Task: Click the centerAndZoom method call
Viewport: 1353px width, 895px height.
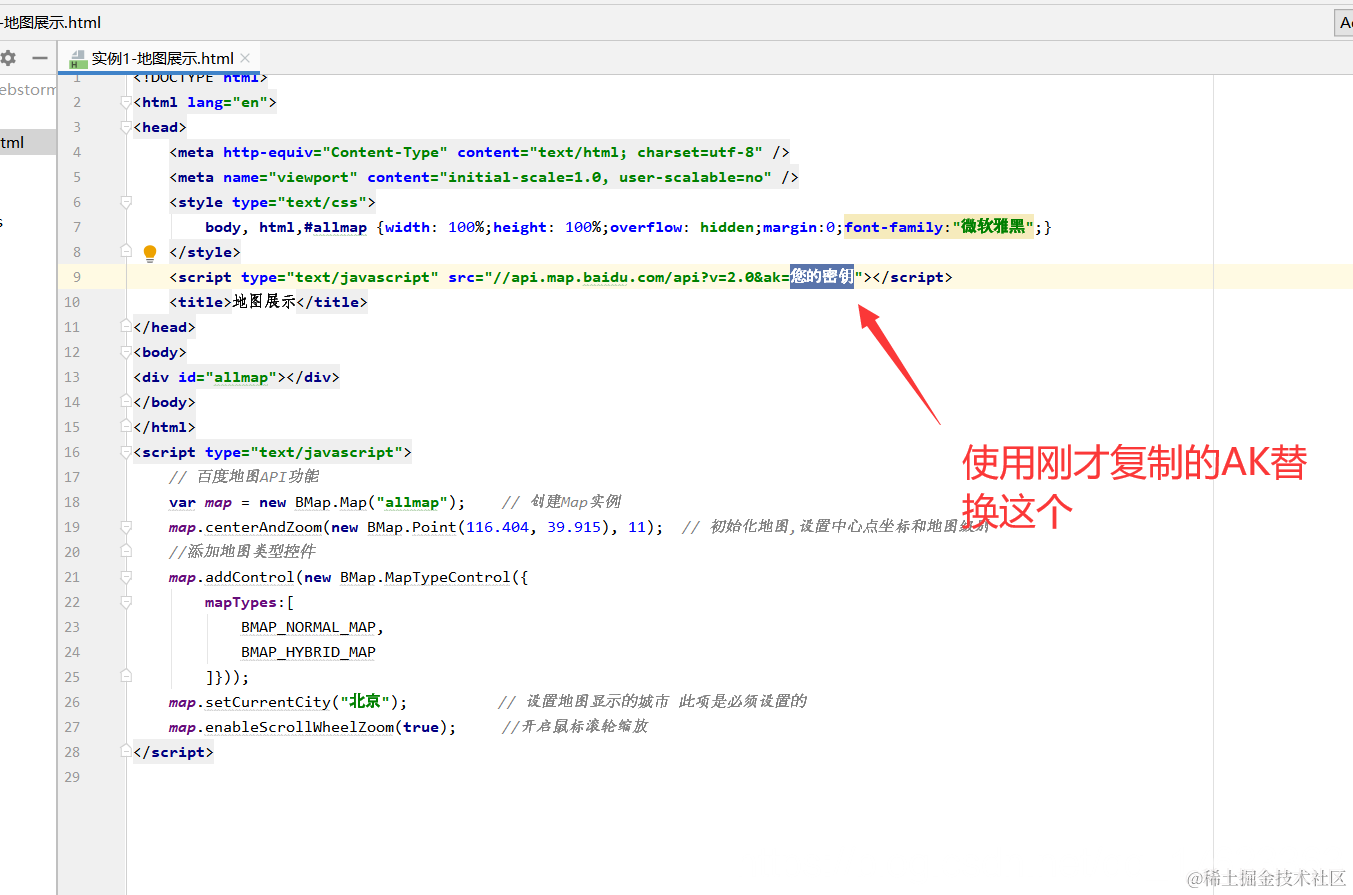Action: click(x=263, y=527)
